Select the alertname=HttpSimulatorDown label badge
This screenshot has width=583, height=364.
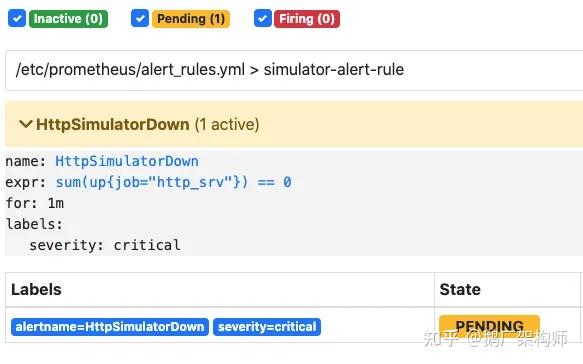pos(110,327)
